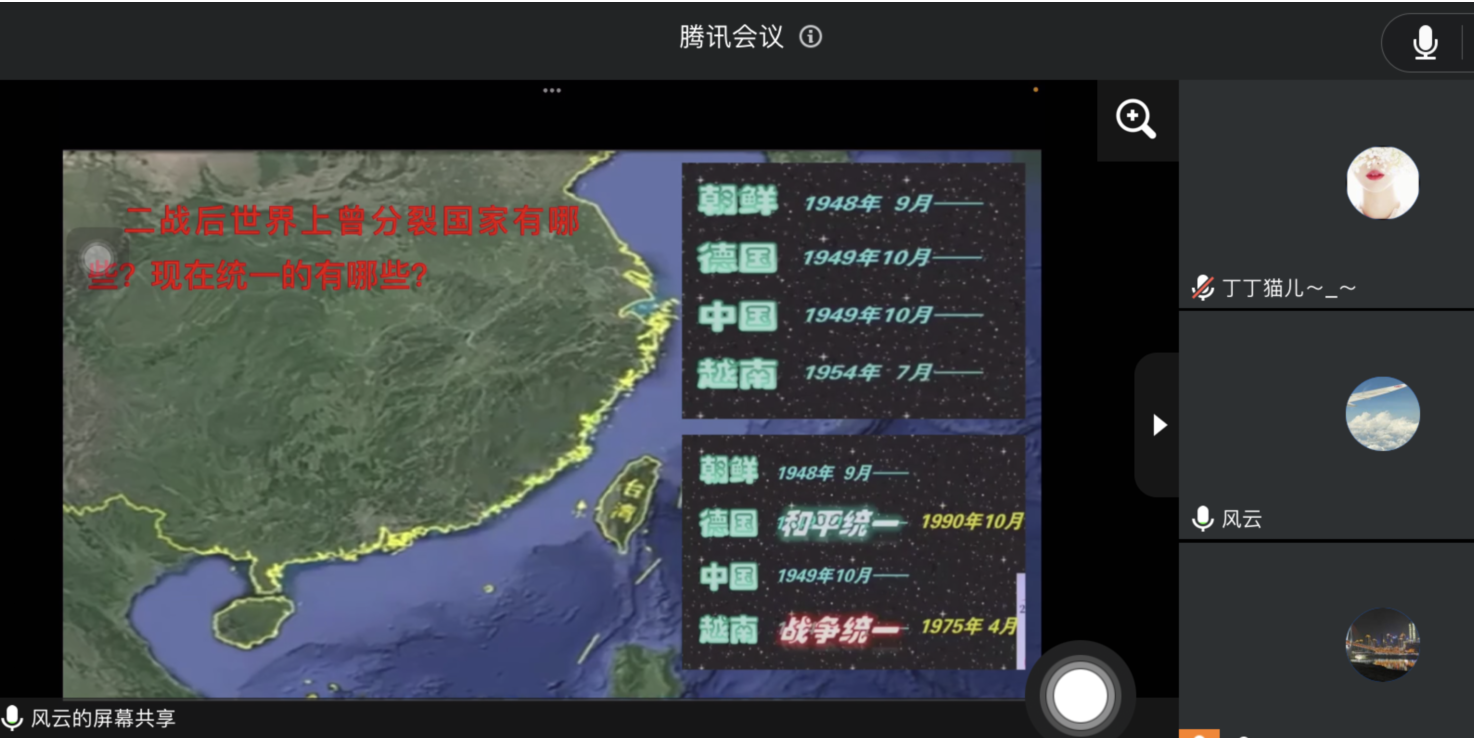This screenshot has width=1474, height=738.
Task: Click the magnifier zoom-in icon
Action: [1136, 120]
